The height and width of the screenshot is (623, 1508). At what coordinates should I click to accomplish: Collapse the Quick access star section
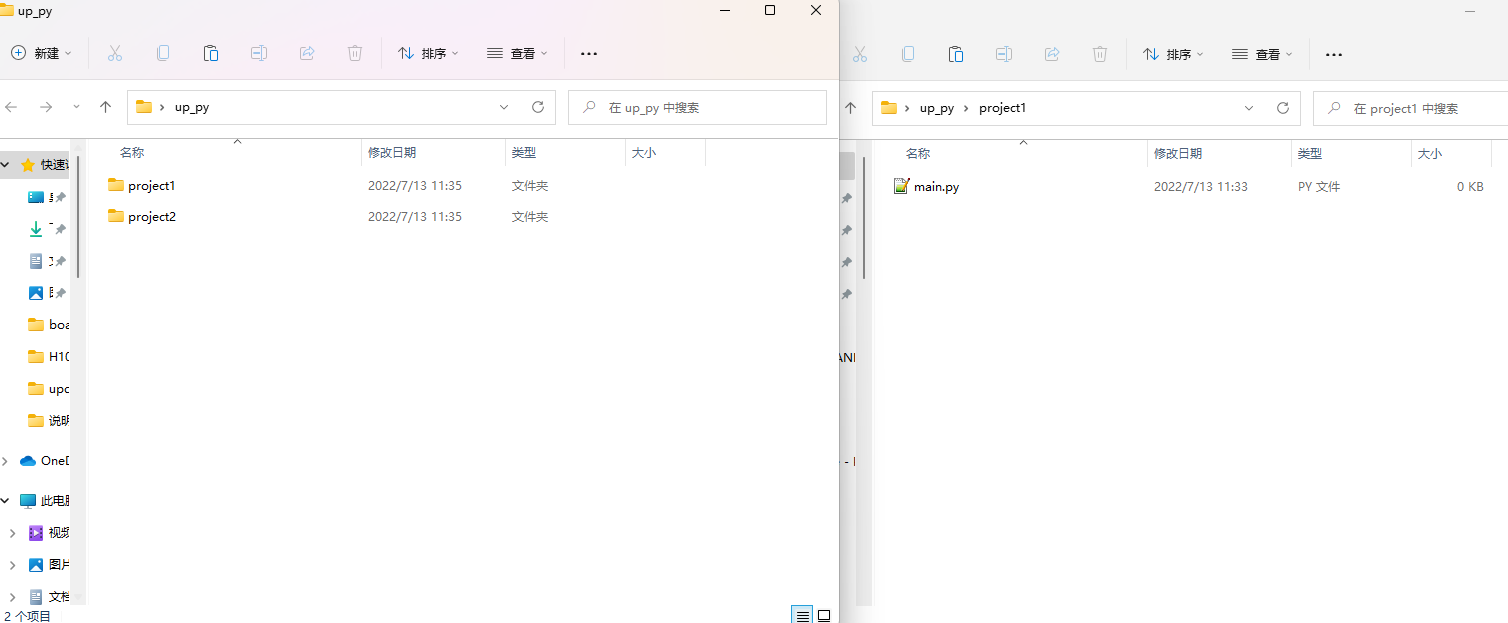6,165
